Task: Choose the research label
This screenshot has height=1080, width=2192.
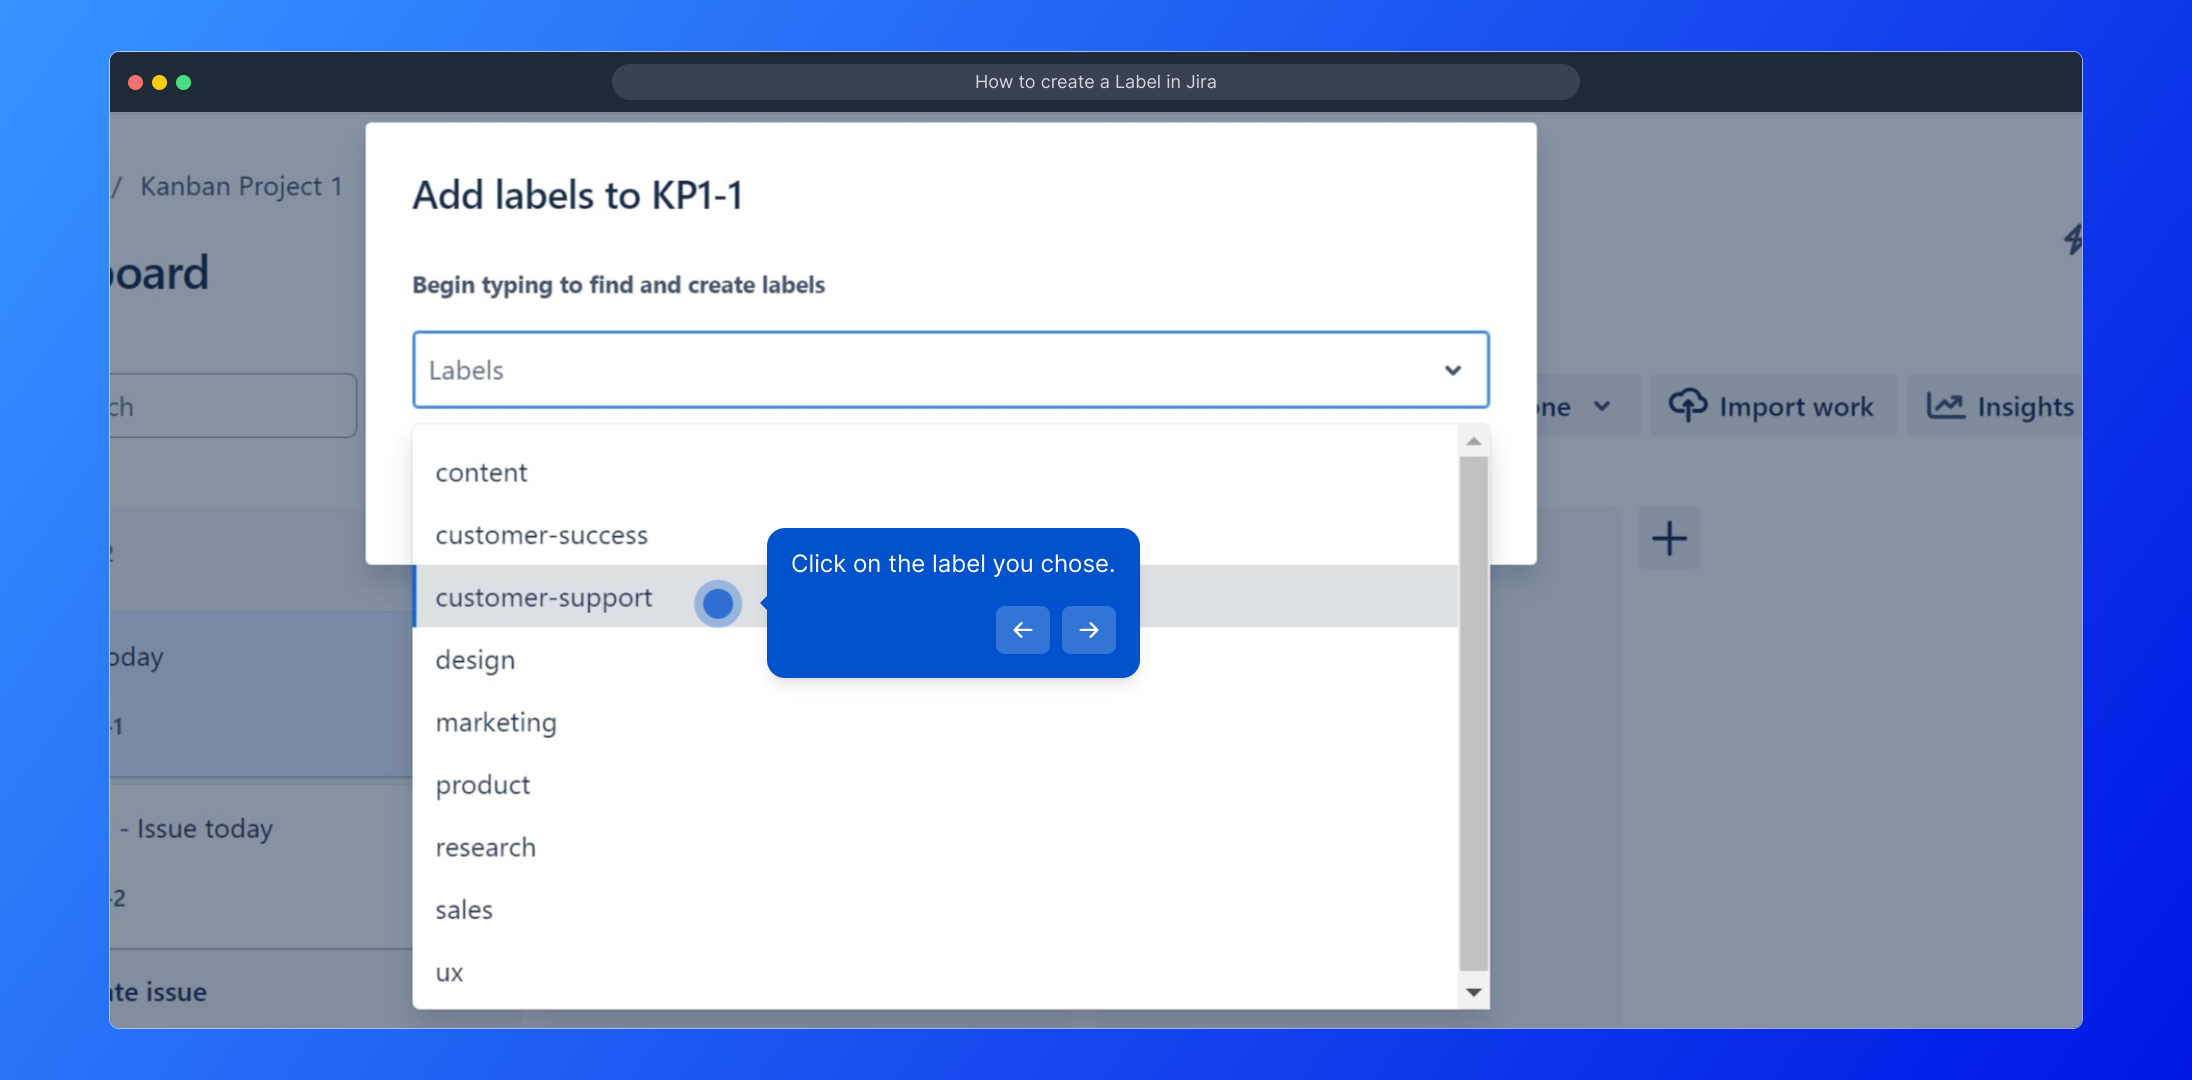Action: [x=485, y=848]
